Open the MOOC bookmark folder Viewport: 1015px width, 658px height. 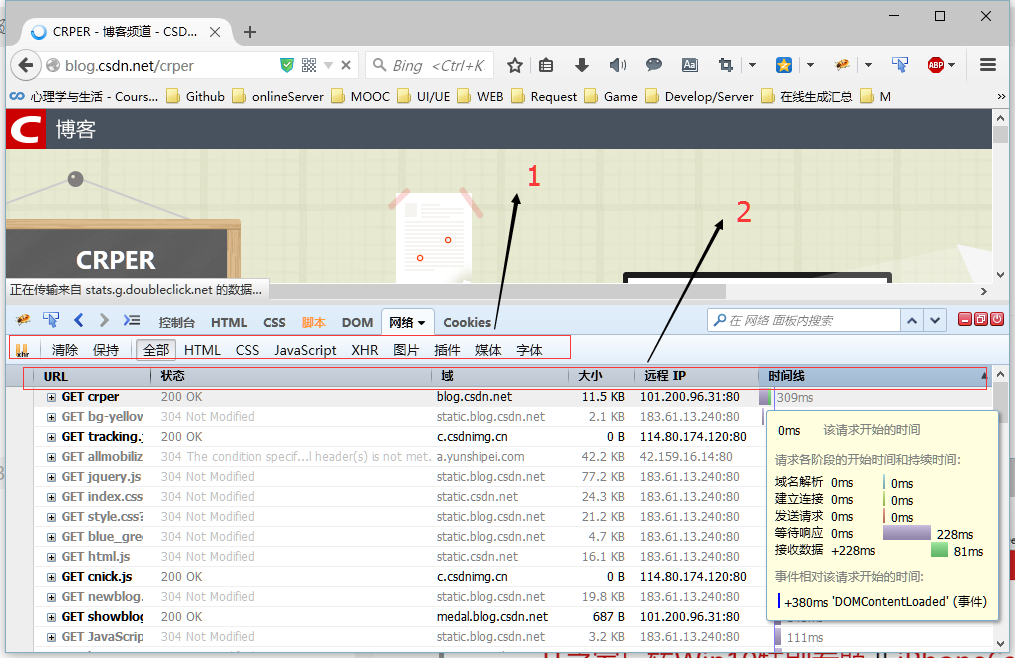(x=361, y=96)
